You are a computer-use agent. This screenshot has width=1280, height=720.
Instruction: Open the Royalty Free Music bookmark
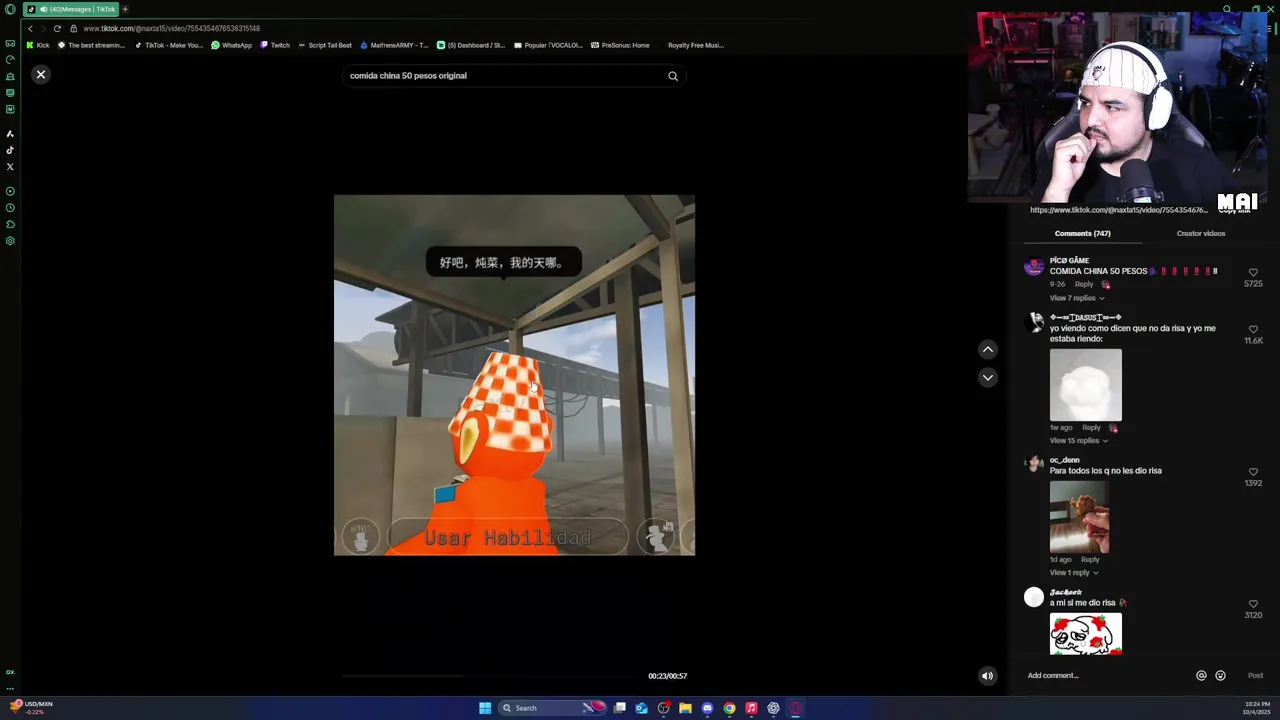695,45
